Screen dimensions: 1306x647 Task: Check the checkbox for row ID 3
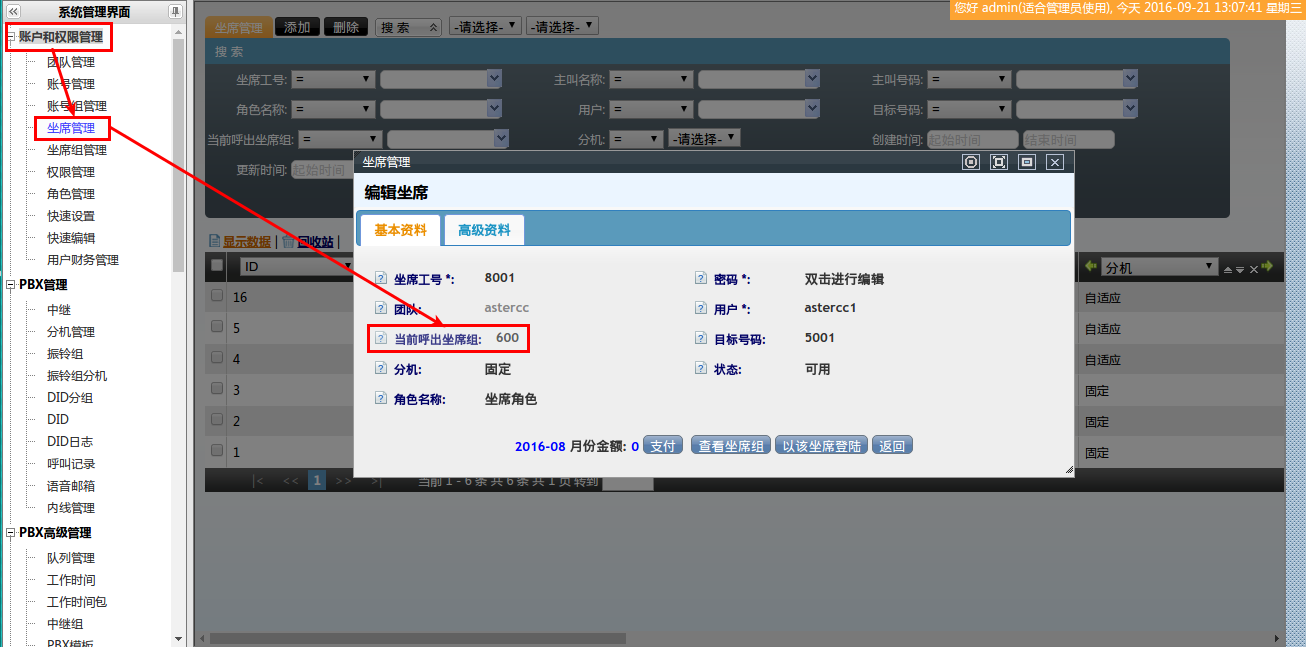(x=217, y=389)
